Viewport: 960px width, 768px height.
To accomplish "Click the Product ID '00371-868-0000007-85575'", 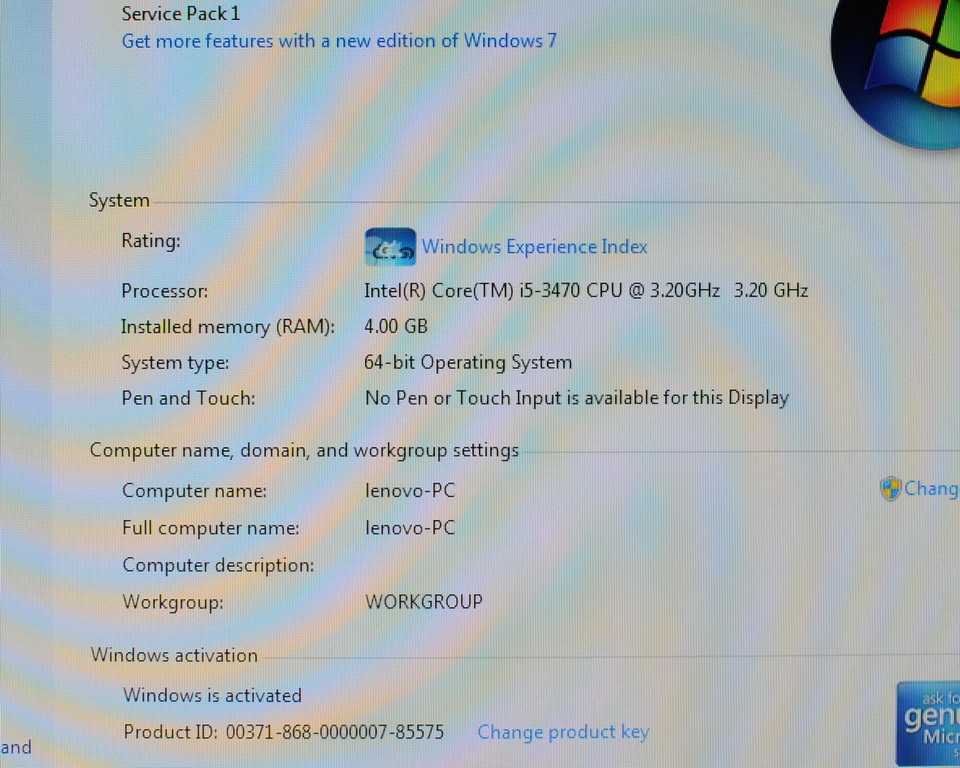I will pyautogui.click(x=334, y=732).
